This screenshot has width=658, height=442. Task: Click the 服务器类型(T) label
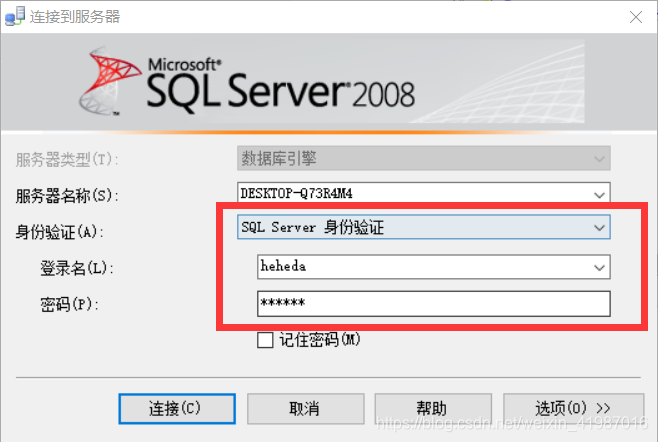pos(67,160)
